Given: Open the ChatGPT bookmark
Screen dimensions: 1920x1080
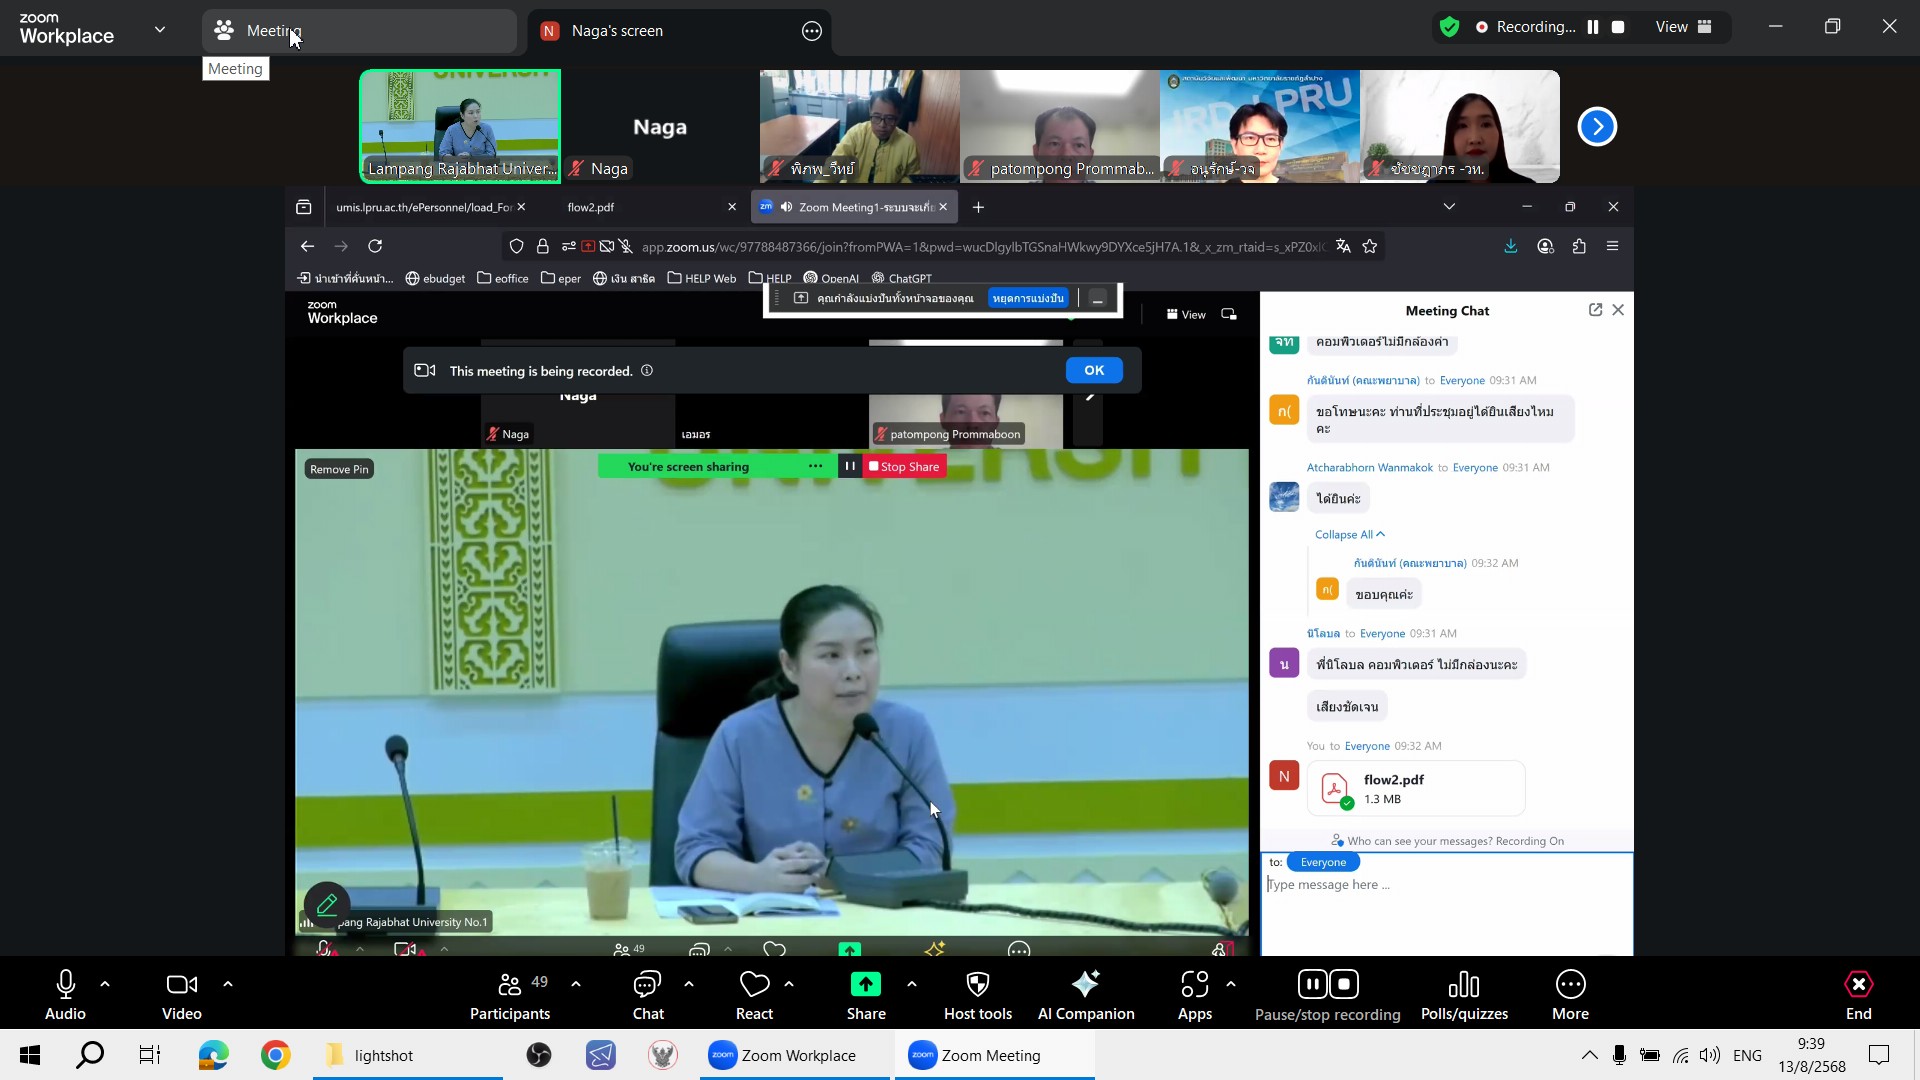Looking at the screenshot, I should coord(901,278).
